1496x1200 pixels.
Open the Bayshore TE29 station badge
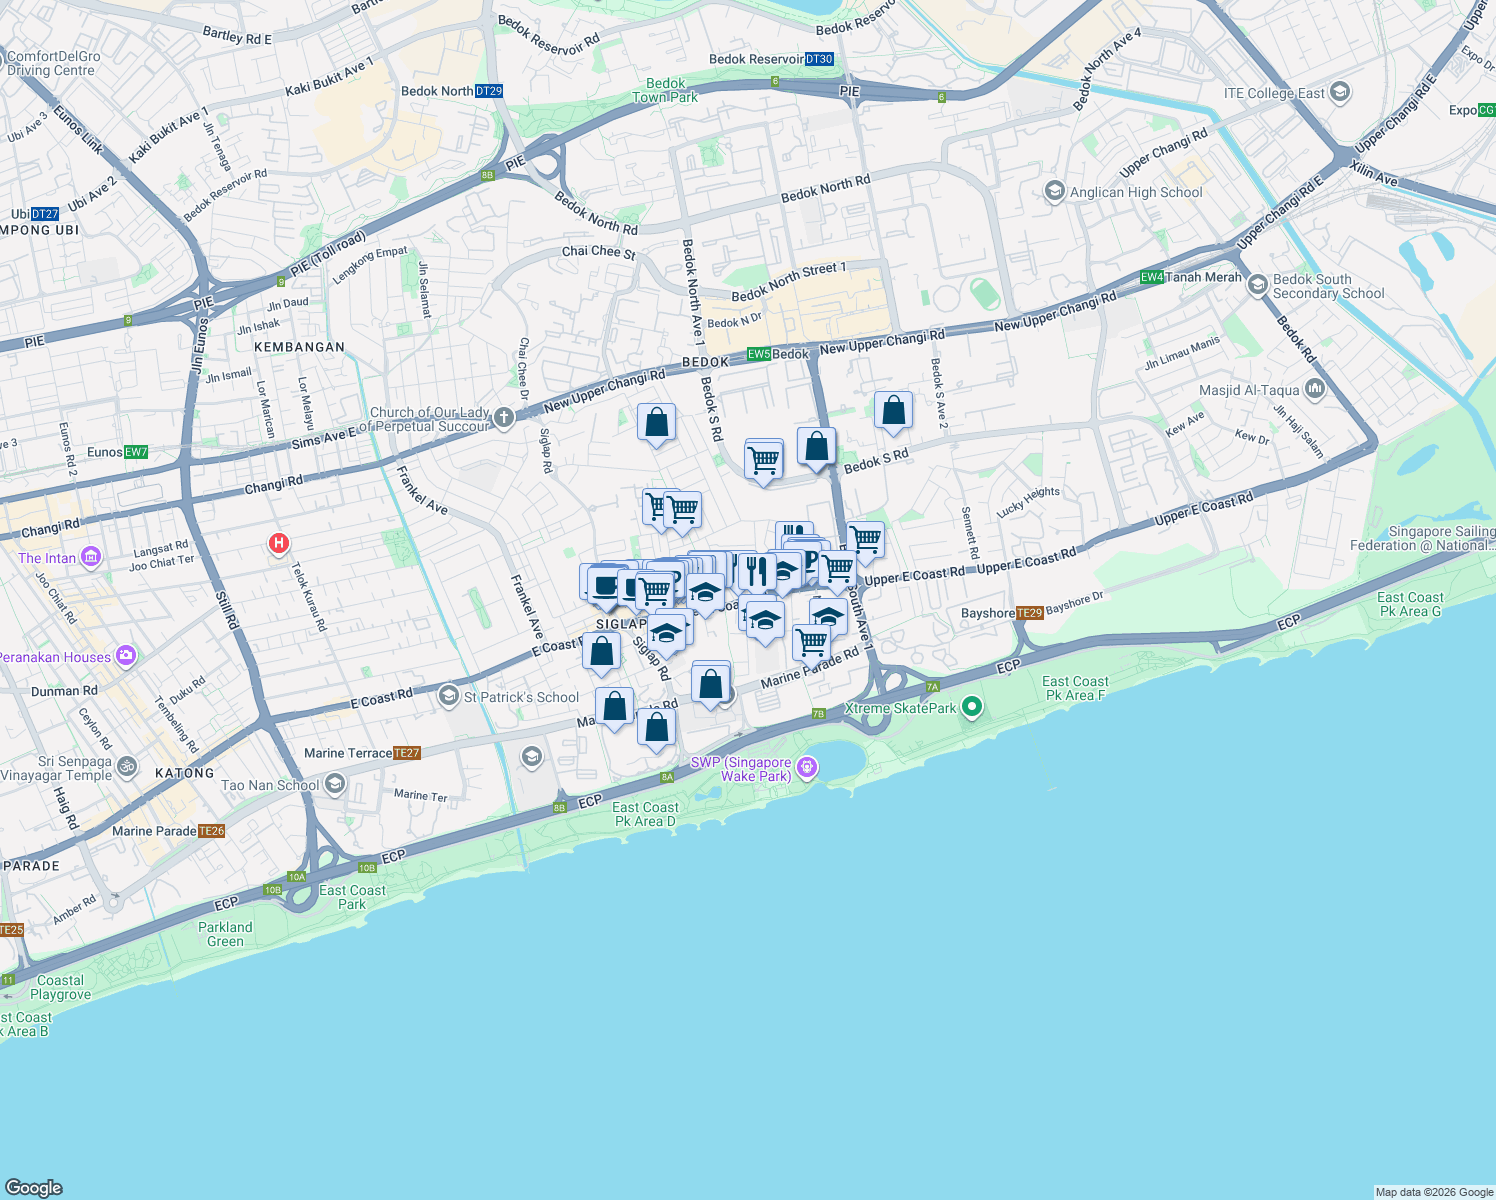click(1030, 613)
